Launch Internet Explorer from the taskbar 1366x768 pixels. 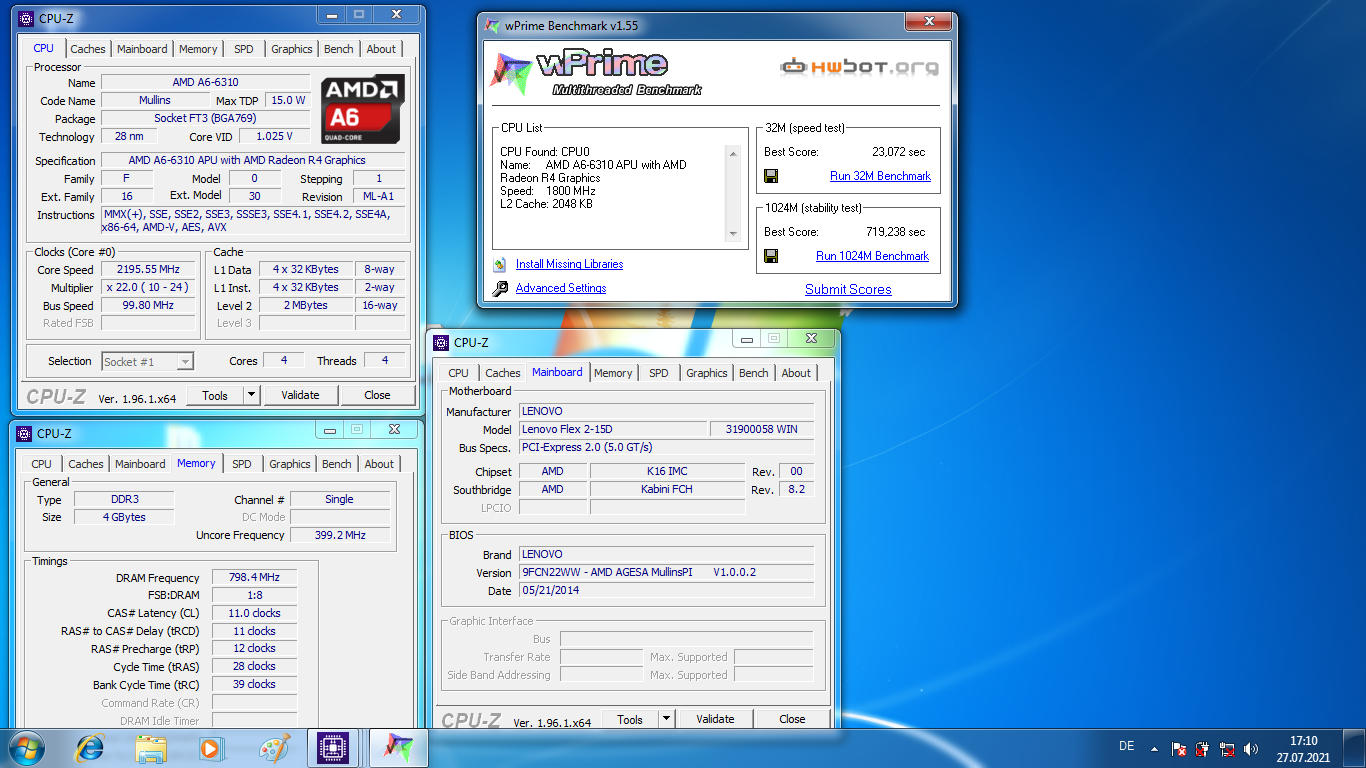pyautogui.click(x=91, y=748)
